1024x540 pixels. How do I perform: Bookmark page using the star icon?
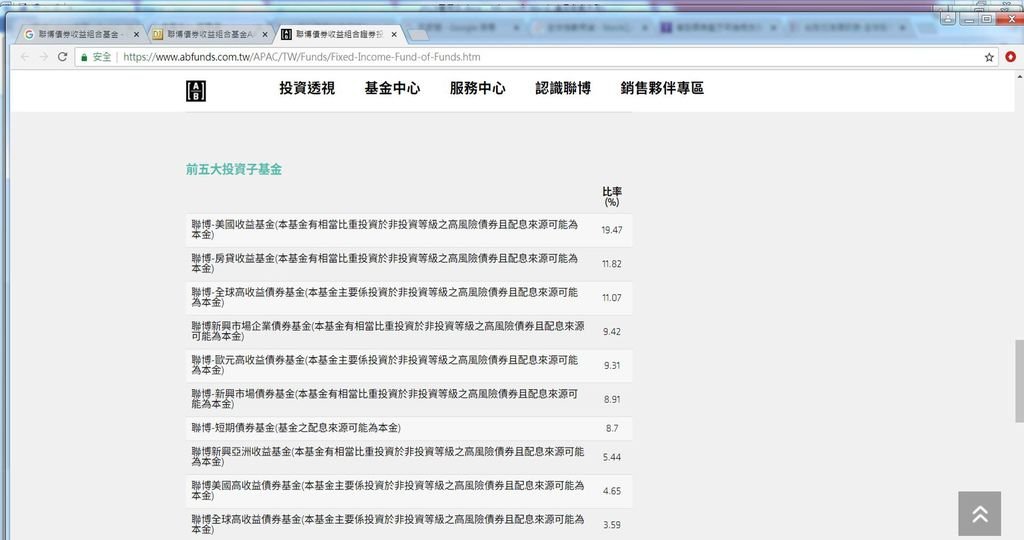point(989,57)
